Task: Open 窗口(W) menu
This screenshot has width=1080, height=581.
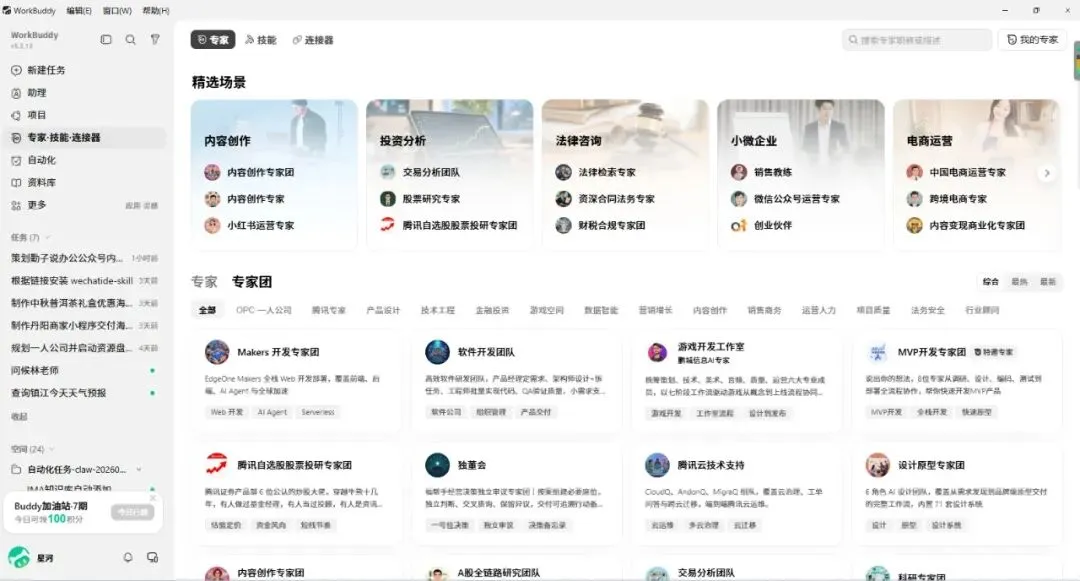Action: 117,10
